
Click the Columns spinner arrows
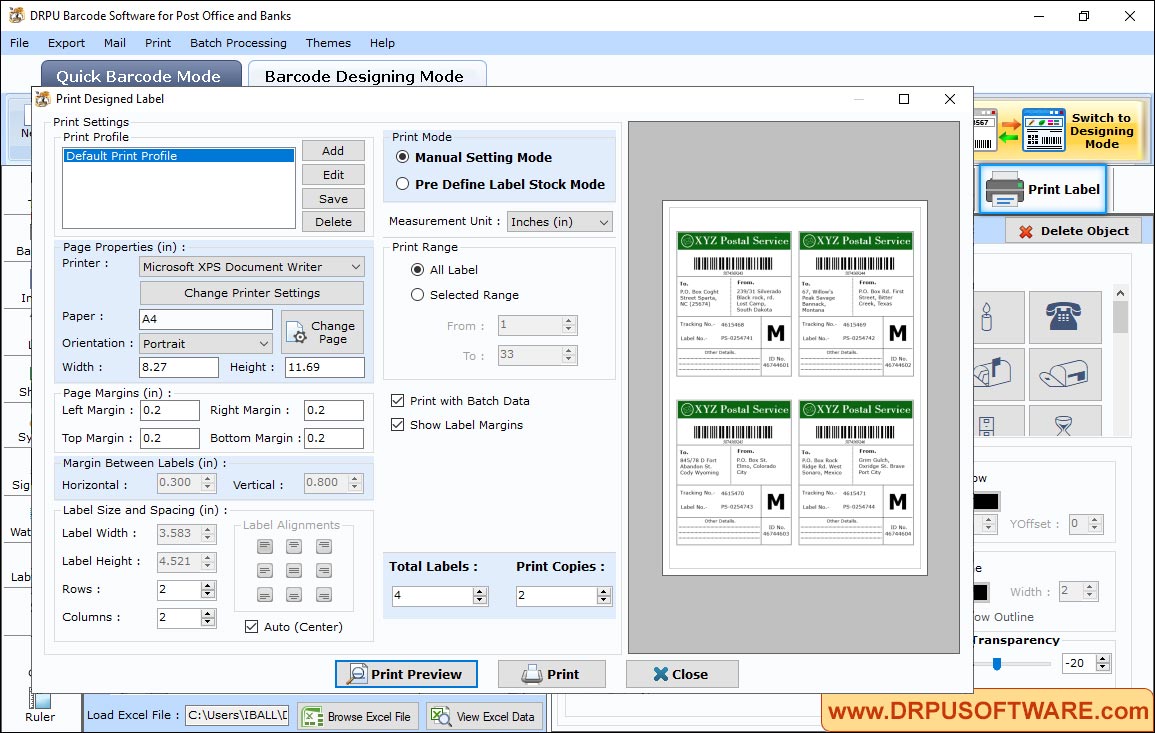(x=208, y=617)
